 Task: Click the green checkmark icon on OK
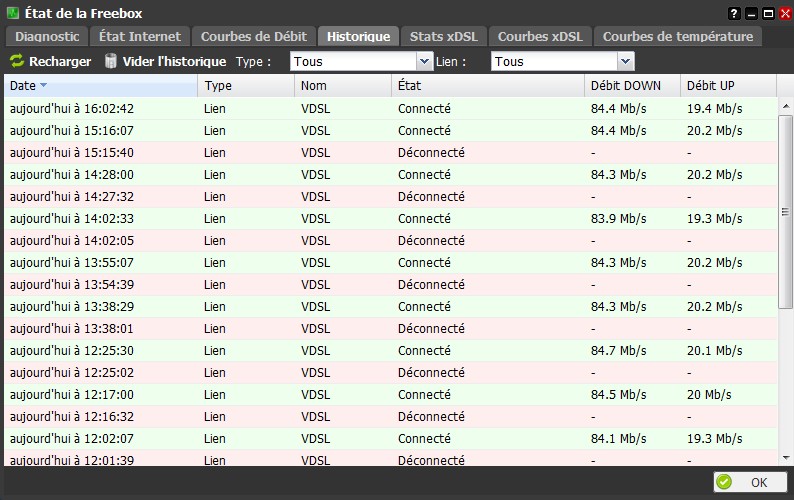(724, 482)
